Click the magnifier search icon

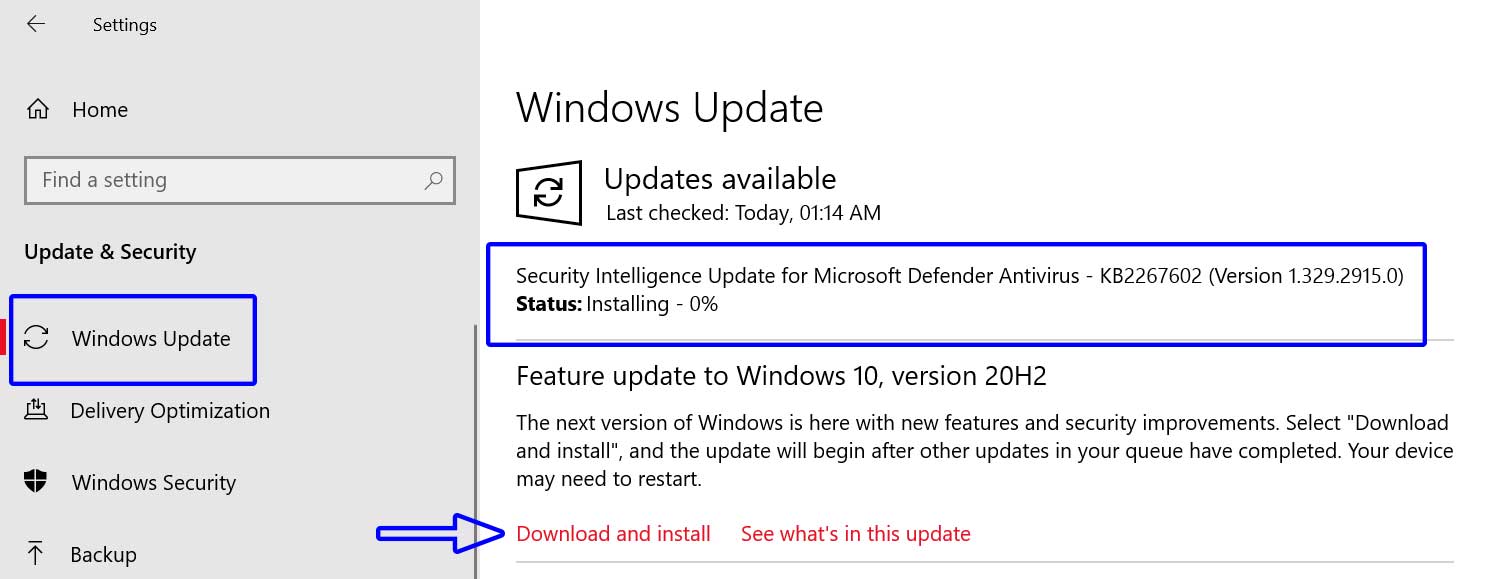click(x=433, y=181)
